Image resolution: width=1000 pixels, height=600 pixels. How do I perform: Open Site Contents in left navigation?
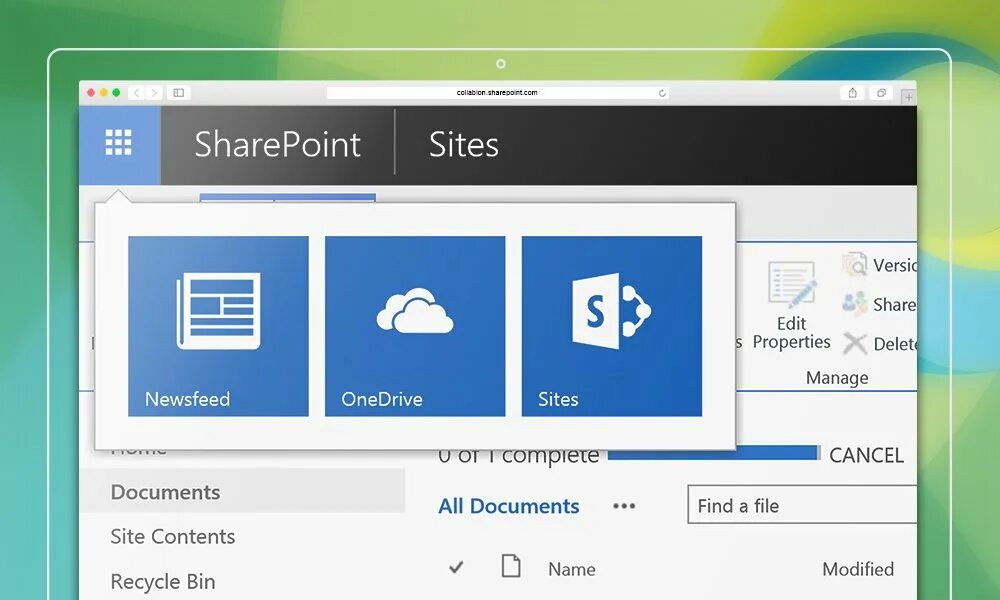173,536
